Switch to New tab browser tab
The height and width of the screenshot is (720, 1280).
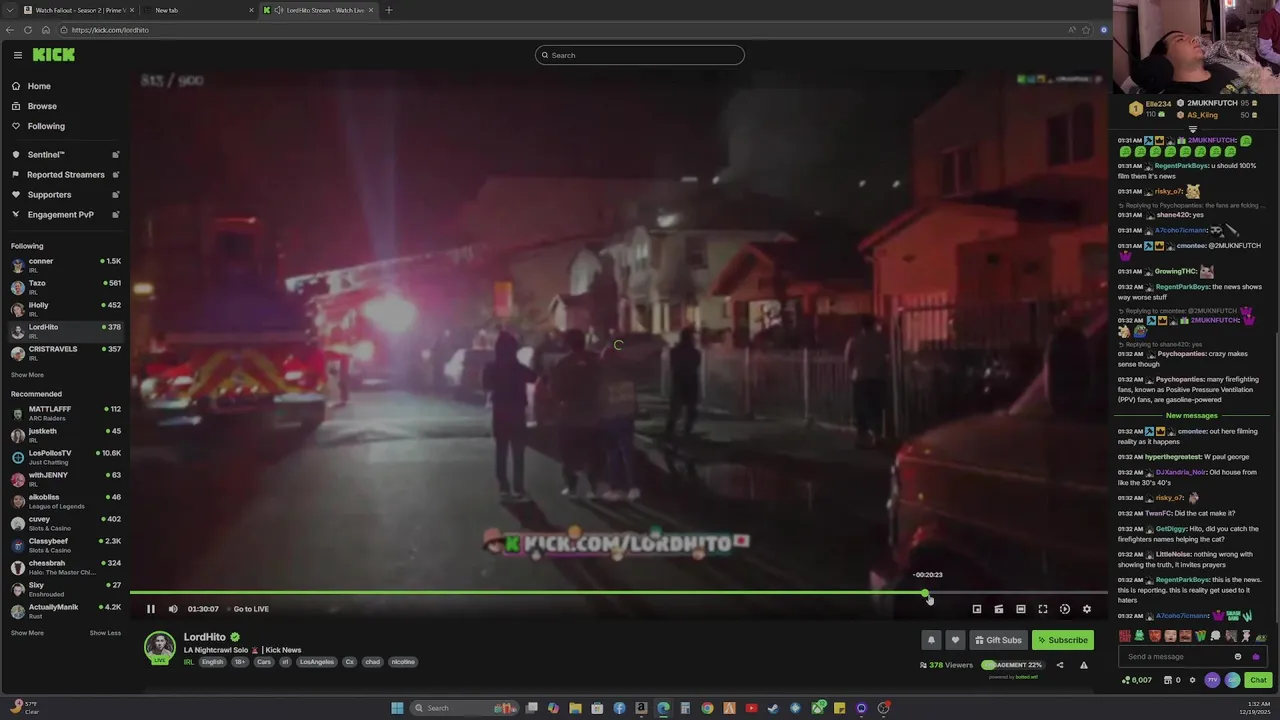(198, 10)
